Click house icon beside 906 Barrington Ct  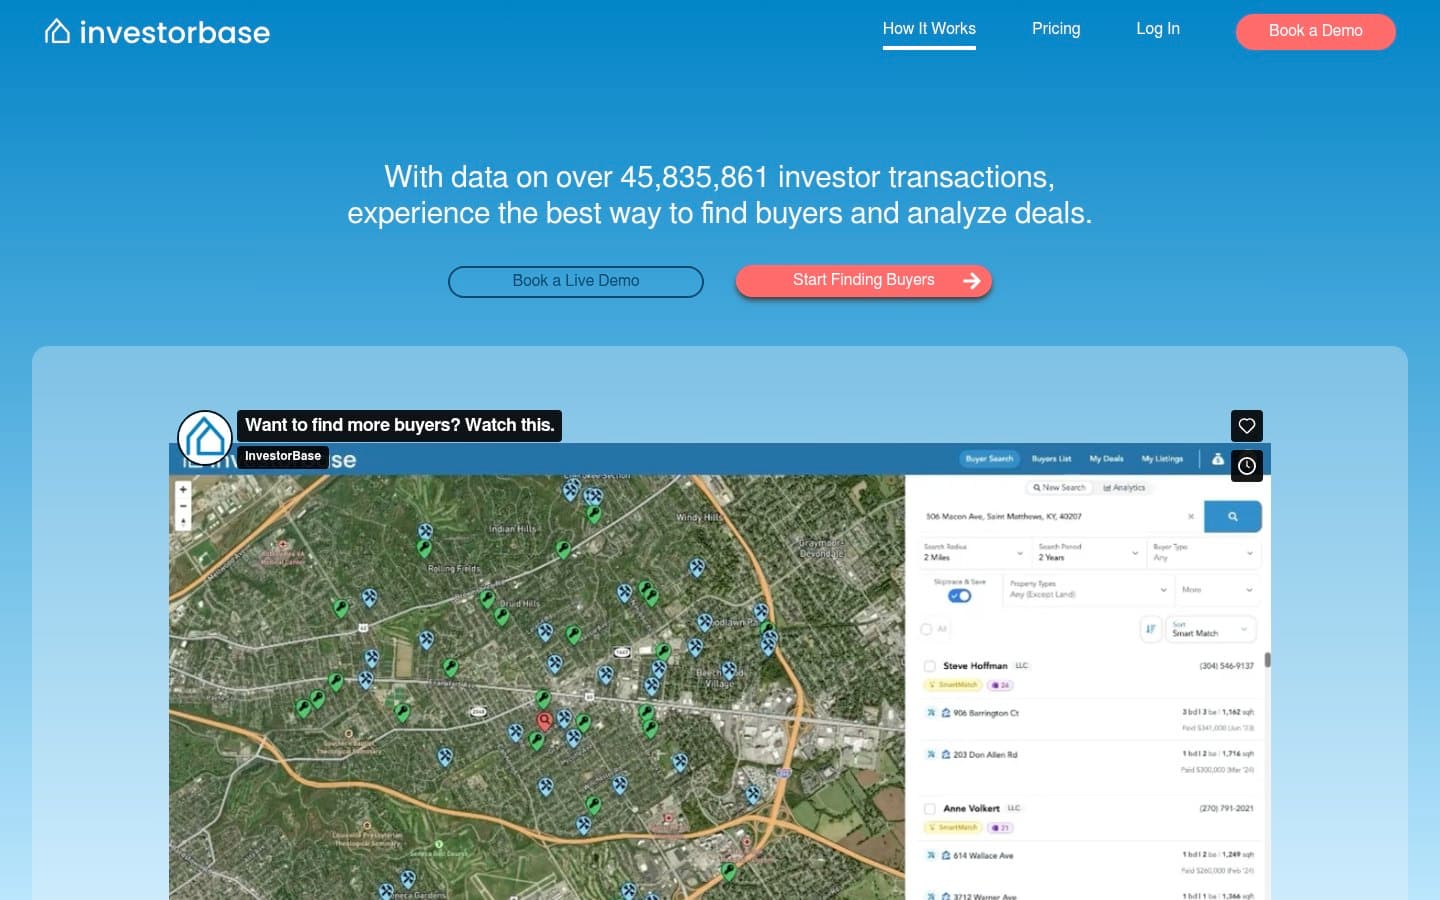point(945,713)
